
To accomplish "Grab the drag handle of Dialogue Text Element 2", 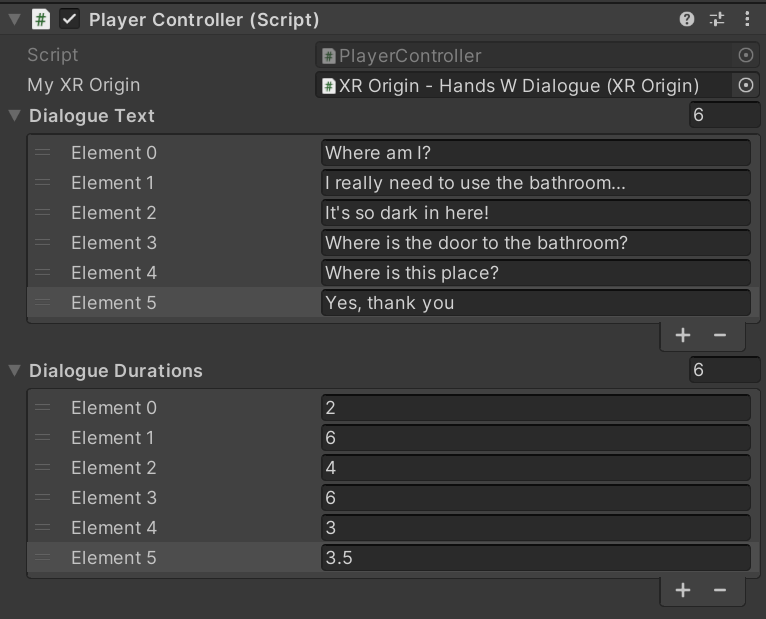I will tap(42, 213).
